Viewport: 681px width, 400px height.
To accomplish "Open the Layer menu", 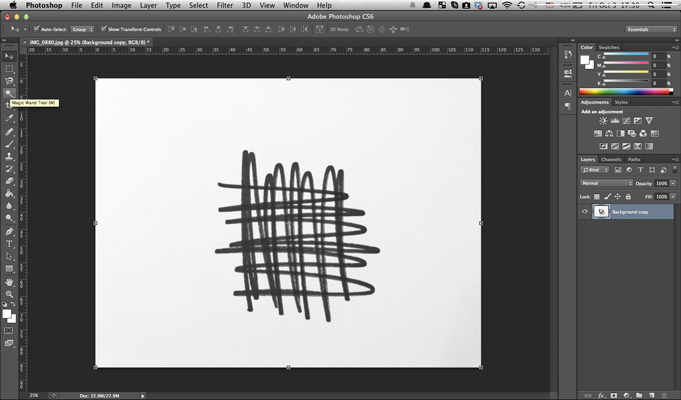I will [x=148, y=5].
